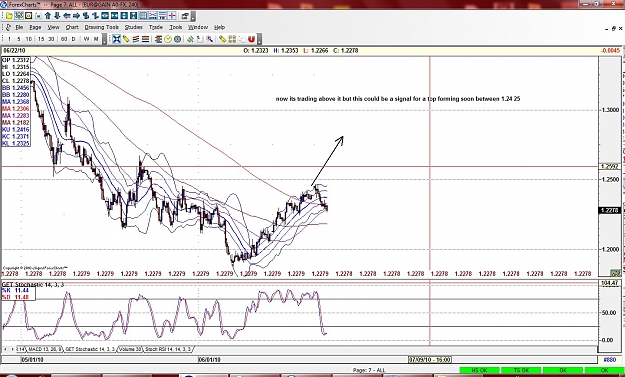Screen dimensions: 625x377
Task: Open the Studies menu
Action: (x=134, y=27)
